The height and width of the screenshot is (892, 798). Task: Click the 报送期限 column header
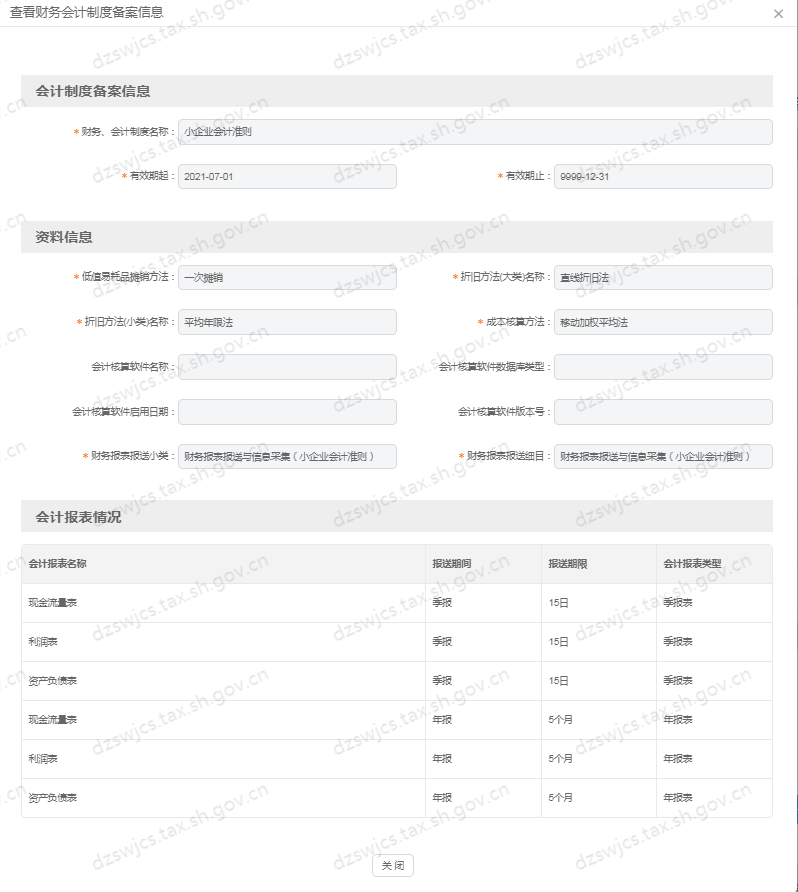[567, 564]
